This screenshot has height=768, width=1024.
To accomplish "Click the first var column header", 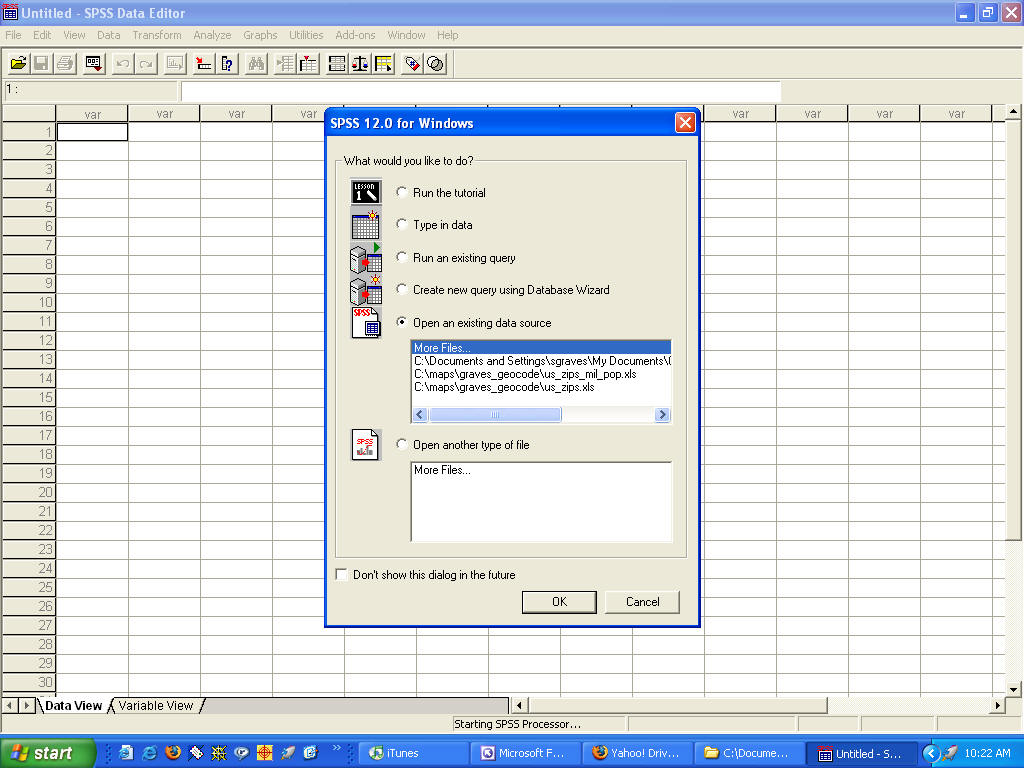I will tap(92, 114).
